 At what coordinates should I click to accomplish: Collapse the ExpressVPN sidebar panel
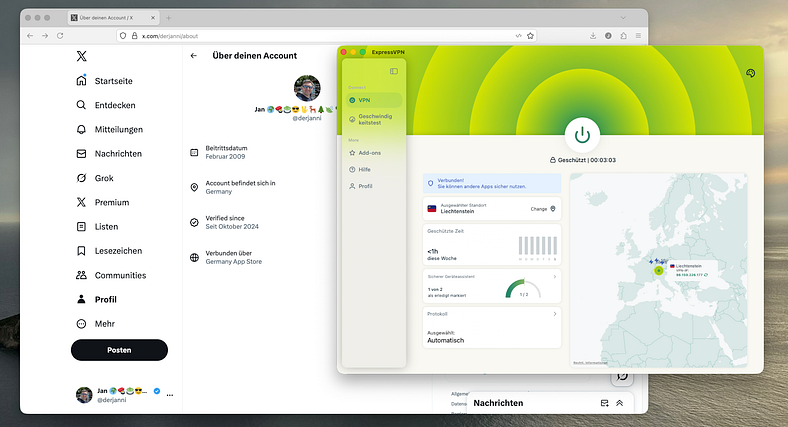pos(394,71)
